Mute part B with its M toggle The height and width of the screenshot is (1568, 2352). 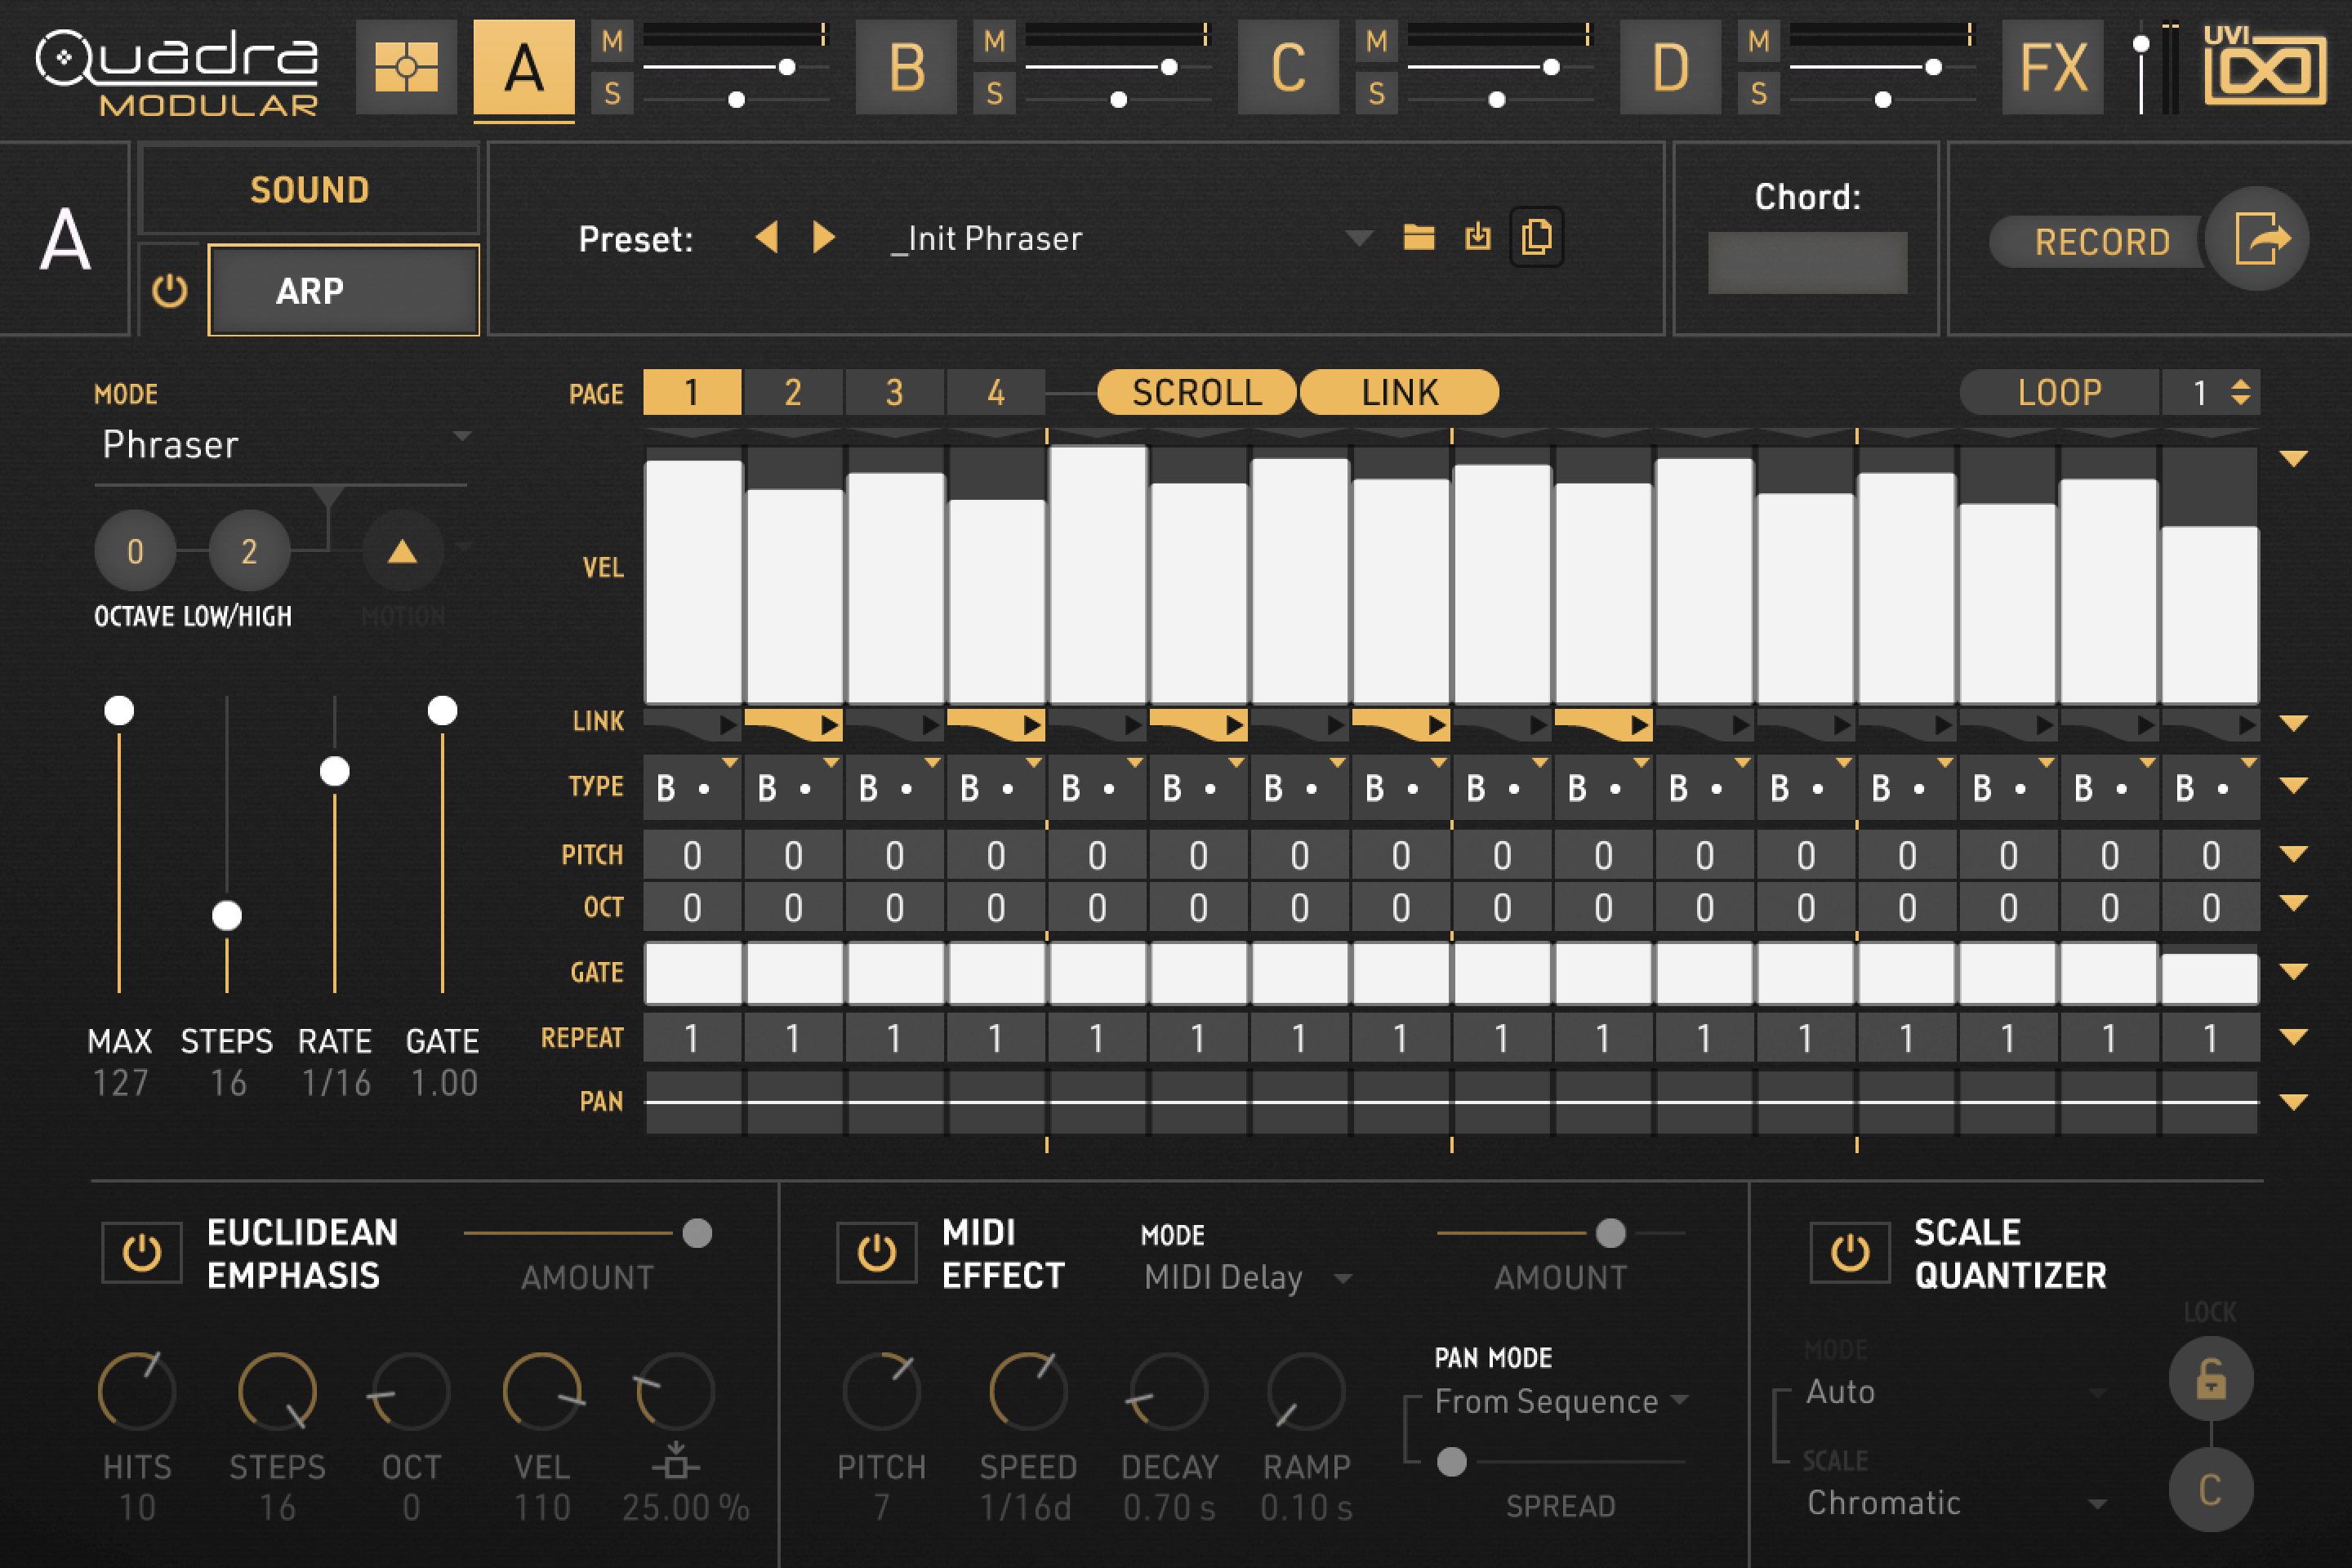click(x=994, y=42)
